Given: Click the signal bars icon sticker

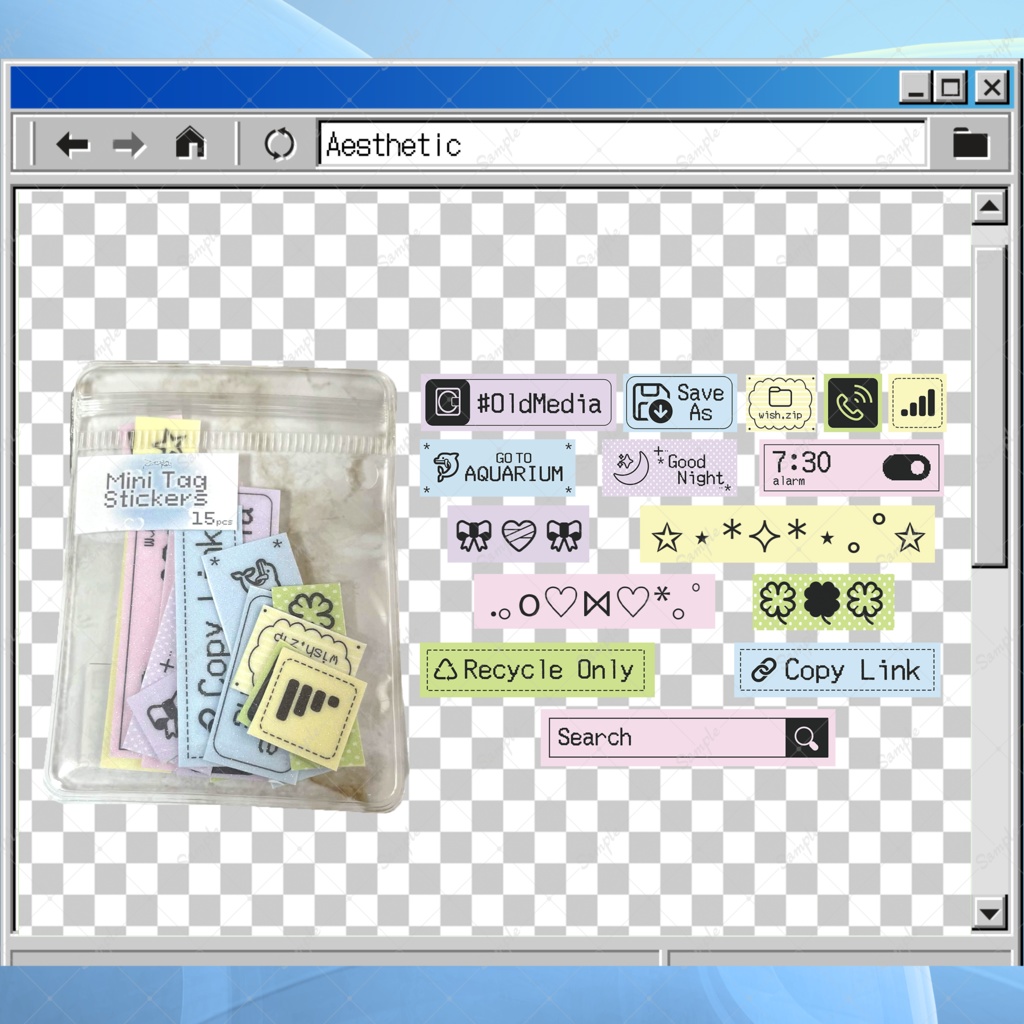Looking at the screenshot, I should tap(917, 403).
